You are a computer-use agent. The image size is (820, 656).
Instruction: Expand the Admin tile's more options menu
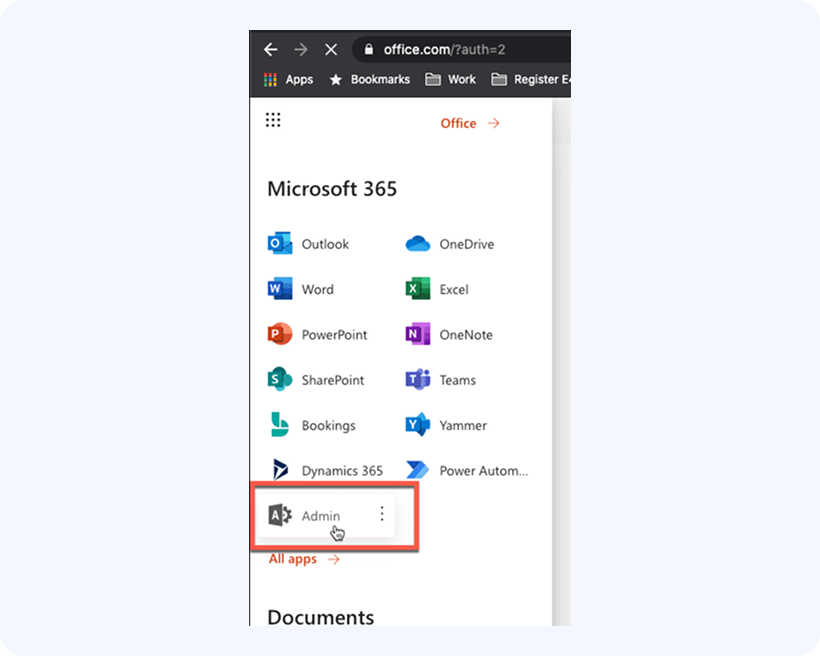coord(381,514)
